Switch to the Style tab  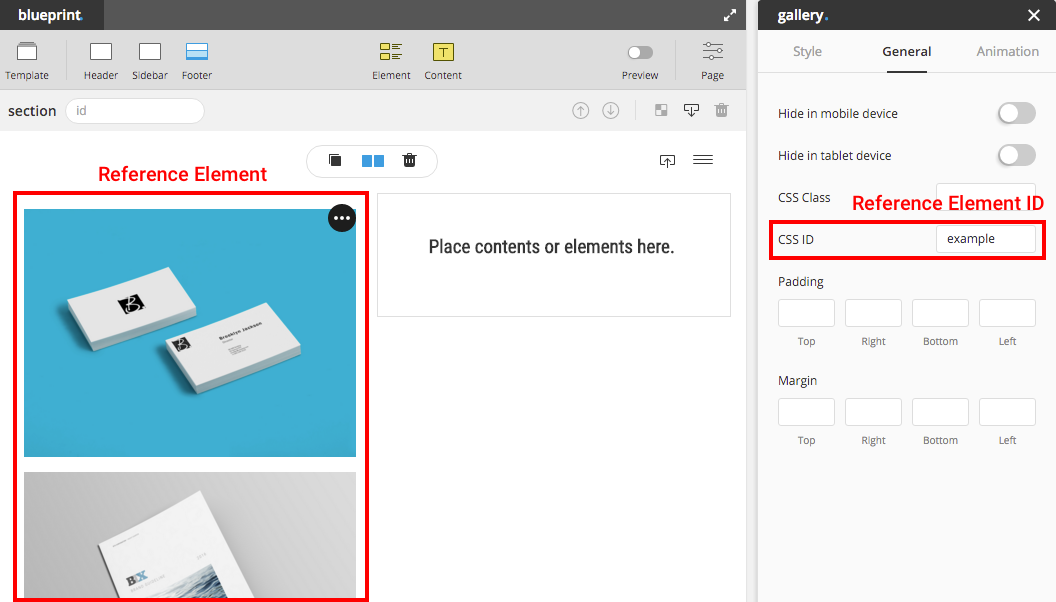pos(807,52)
